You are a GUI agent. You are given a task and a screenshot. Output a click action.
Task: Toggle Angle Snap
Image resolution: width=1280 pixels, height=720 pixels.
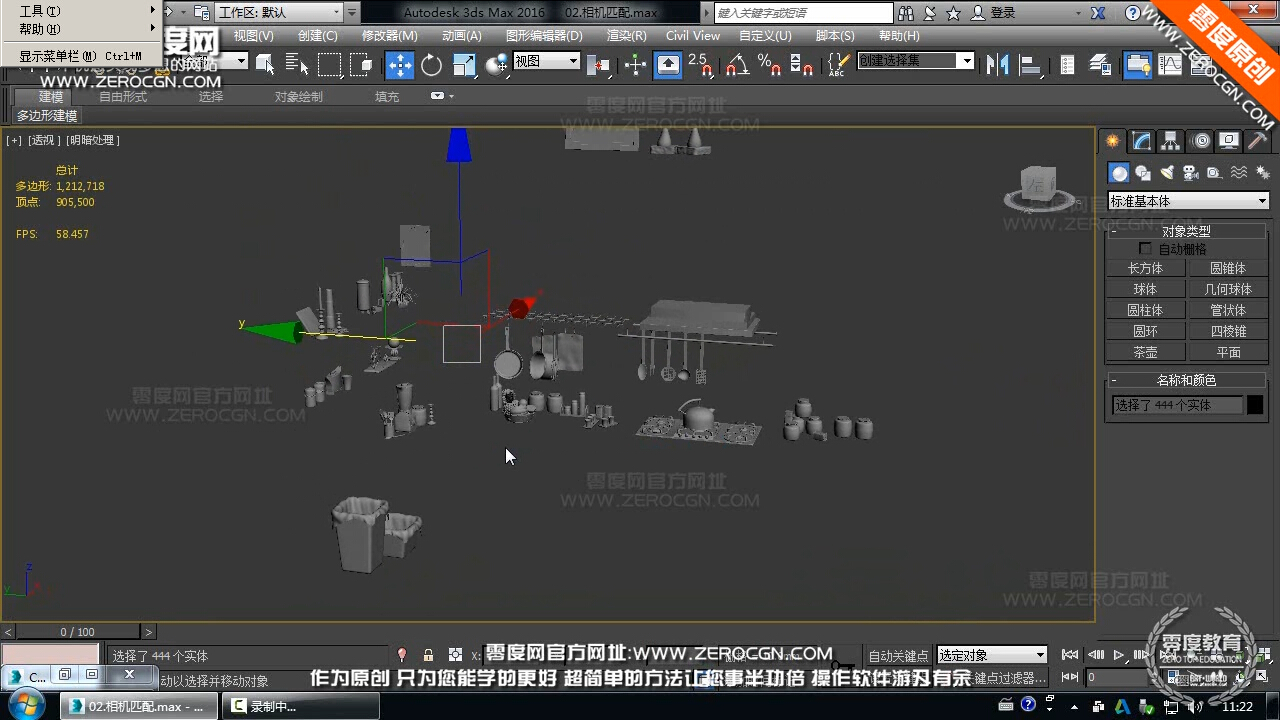coord(737,65)
